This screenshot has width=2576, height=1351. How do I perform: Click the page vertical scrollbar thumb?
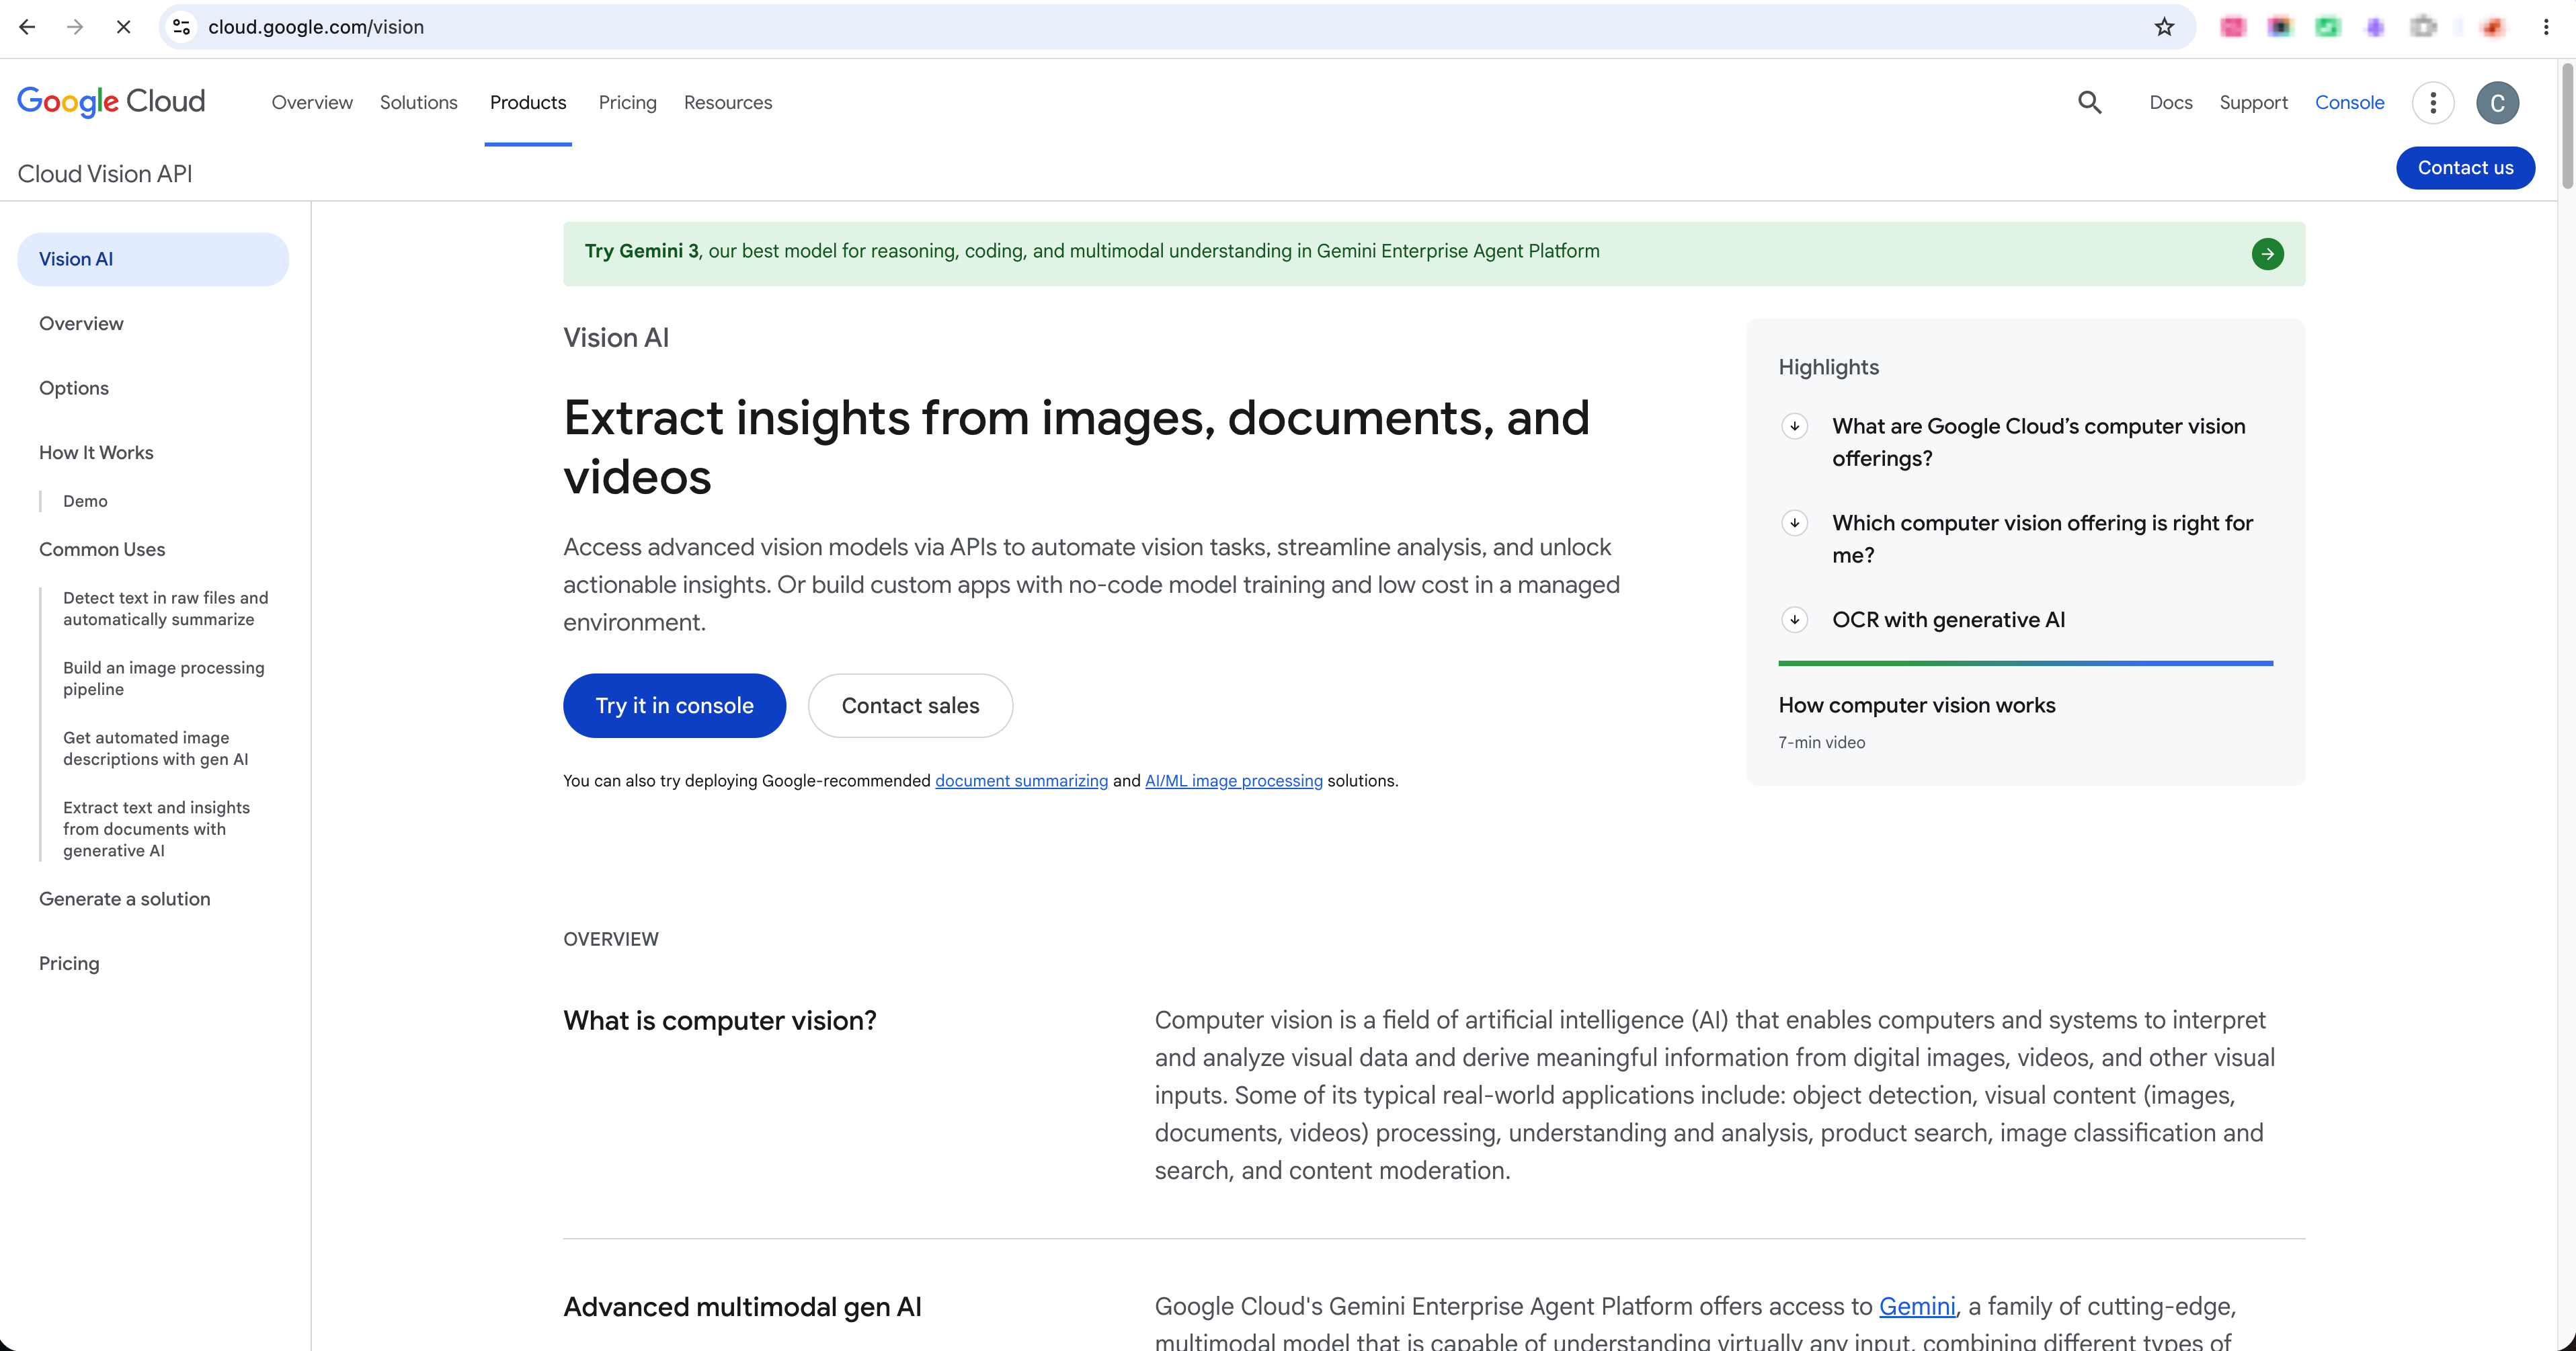2566,126
